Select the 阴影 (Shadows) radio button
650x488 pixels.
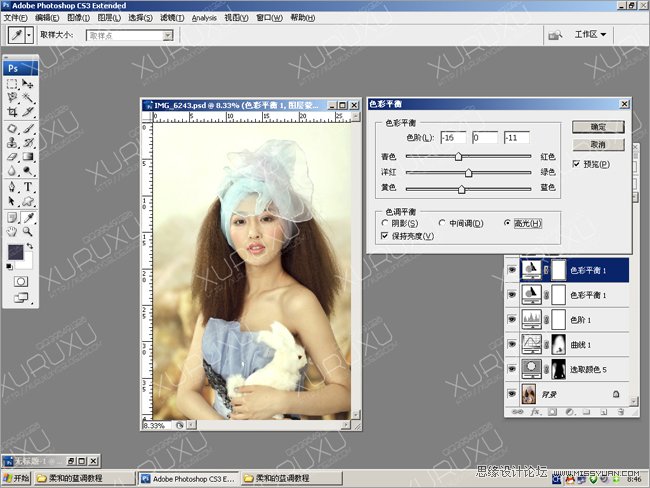[385, 223]
